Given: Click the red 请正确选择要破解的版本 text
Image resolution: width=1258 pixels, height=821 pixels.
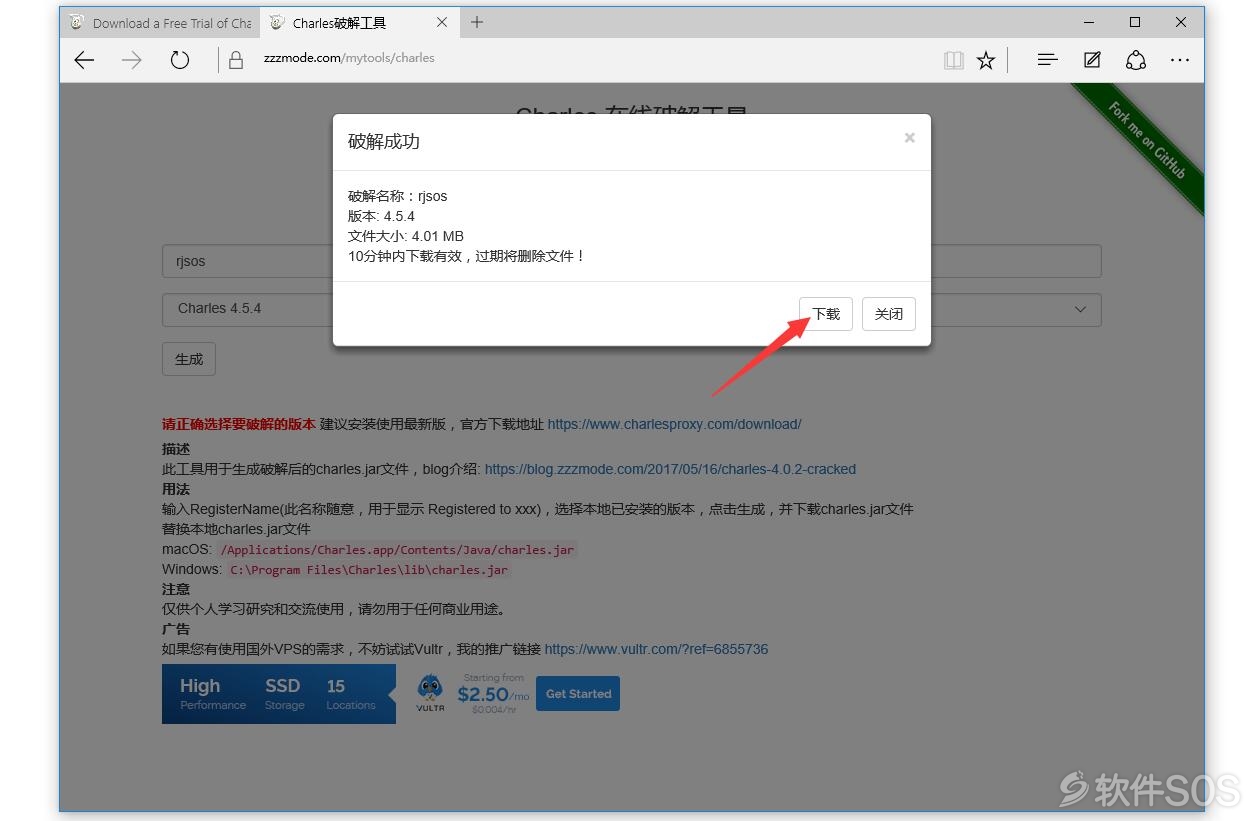Looking at the screenshot, I should [x=239, y=424].
